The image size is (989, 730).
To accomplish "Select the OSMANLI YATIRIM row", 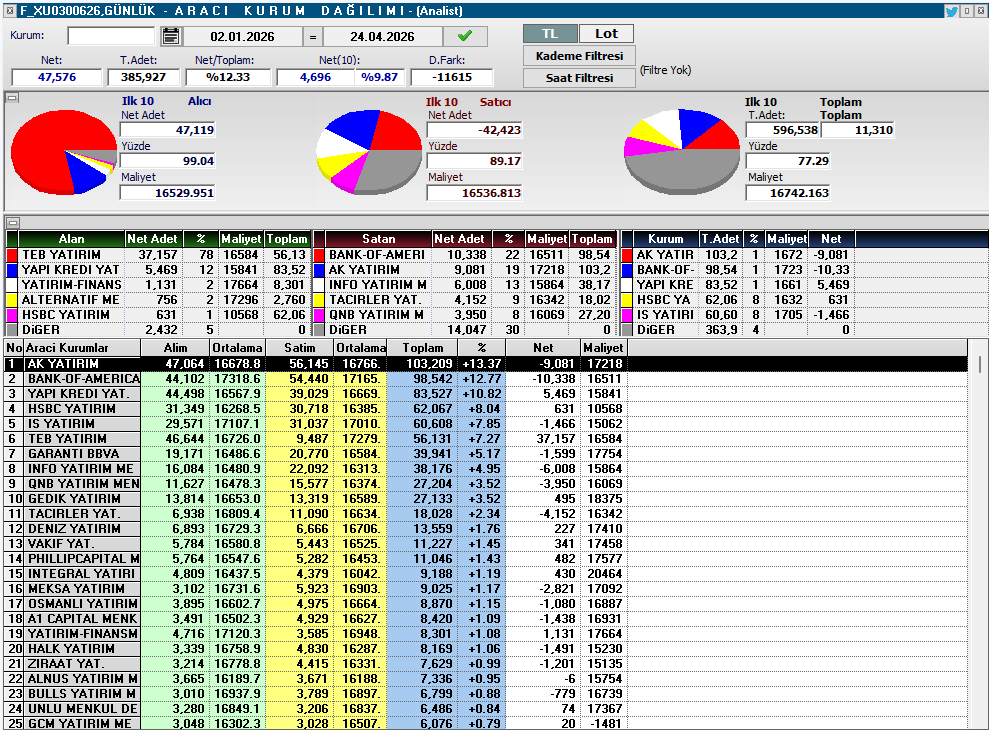I will click(x=486, y=604).
